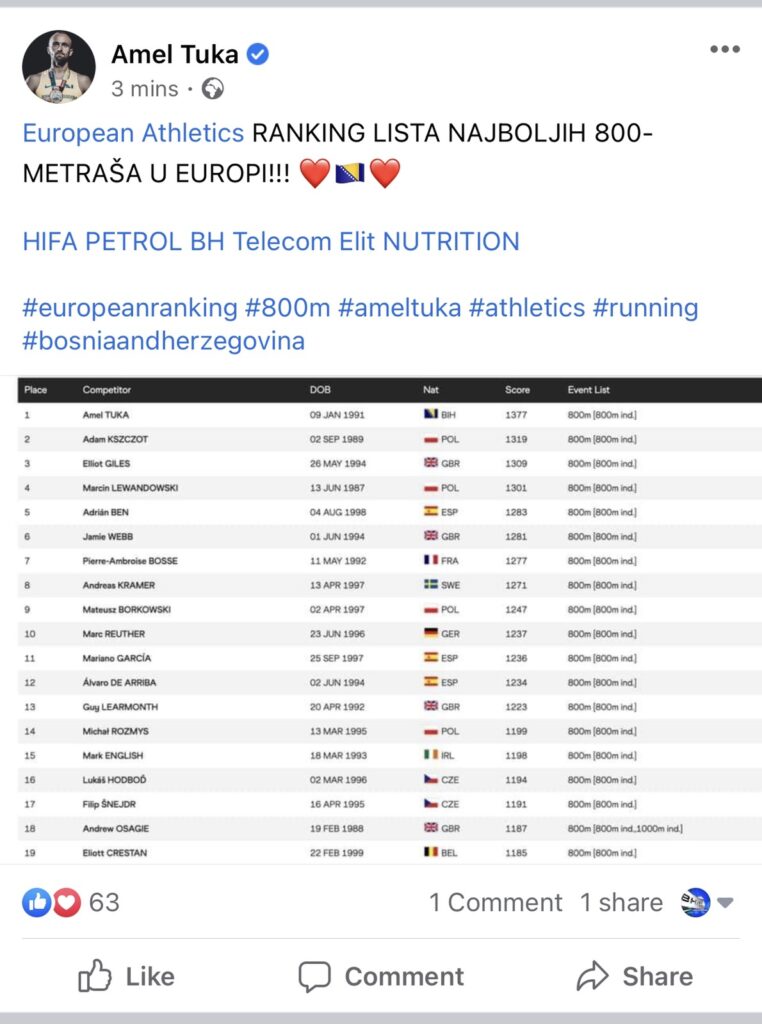Viewport: 762px width, 1024px height.
Task: Click the 3 mins post timestamp
Action: point(144,89)
